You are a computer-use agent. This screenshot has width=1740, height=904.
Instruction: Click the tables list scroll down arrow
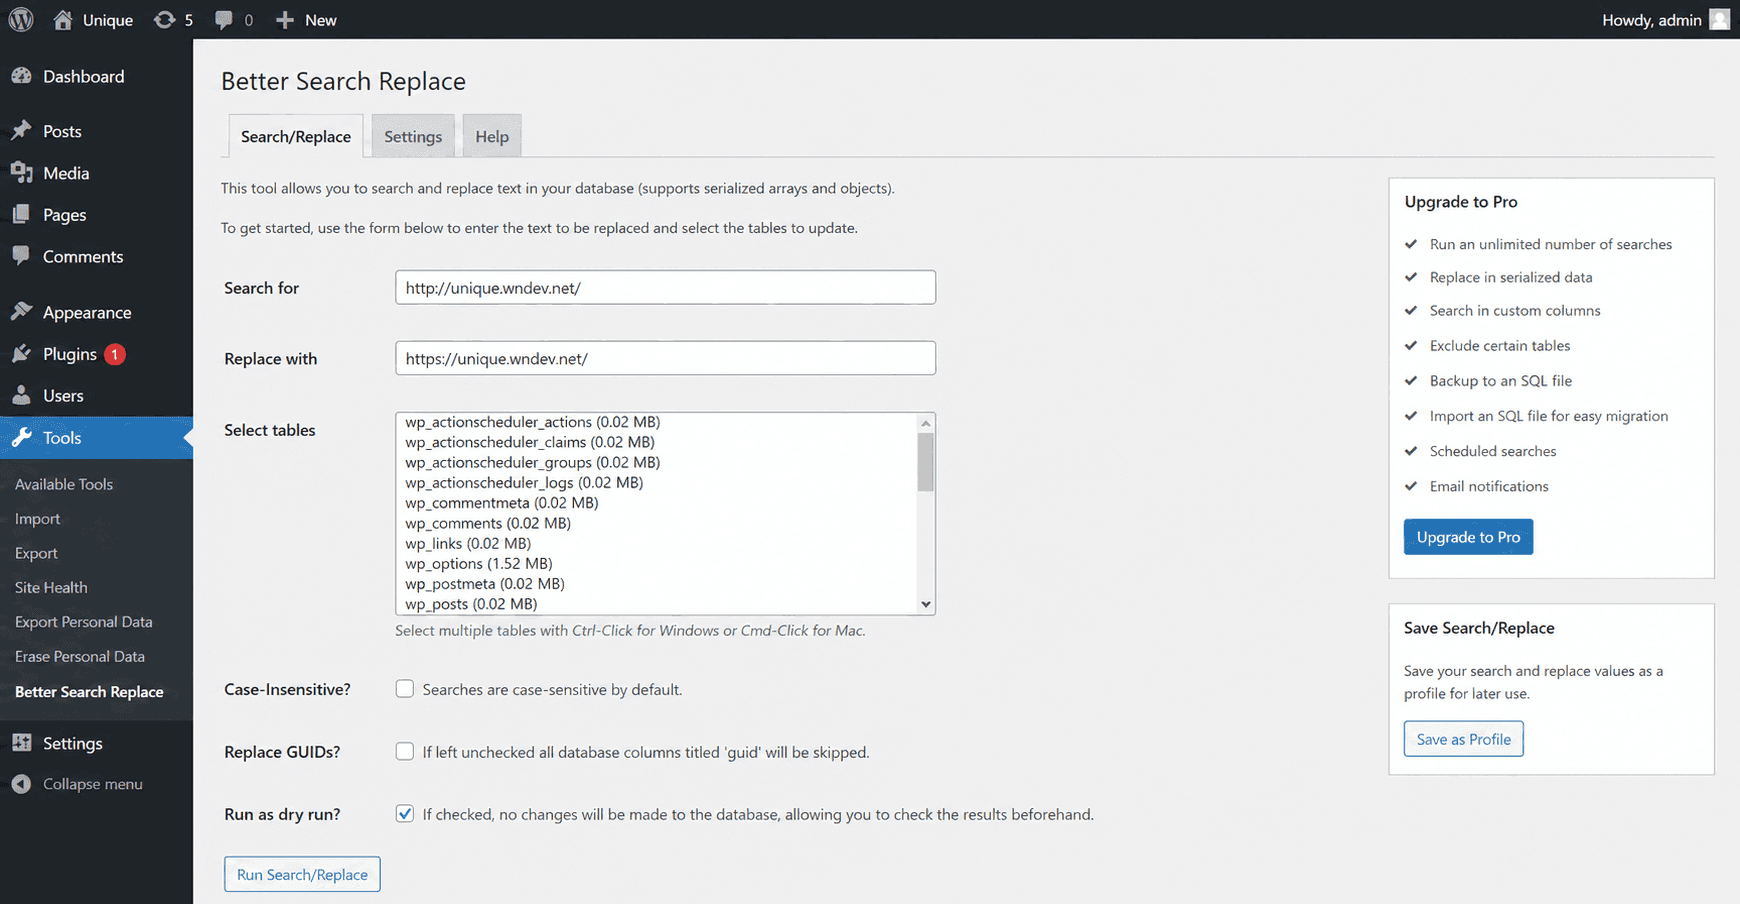(926, 604)
